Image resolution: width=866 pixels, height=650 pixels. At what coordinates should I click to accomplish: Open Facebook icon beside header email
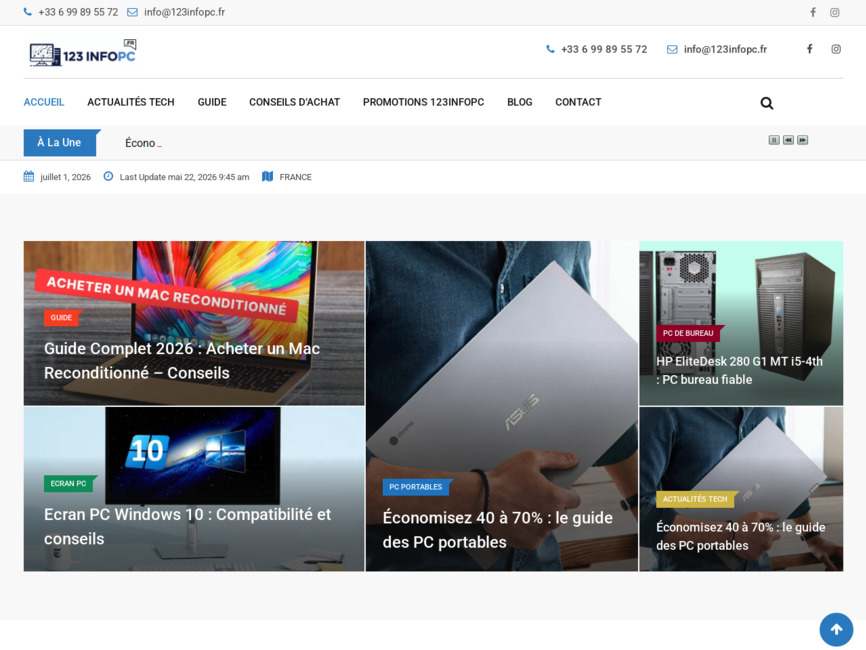(810, 49)
